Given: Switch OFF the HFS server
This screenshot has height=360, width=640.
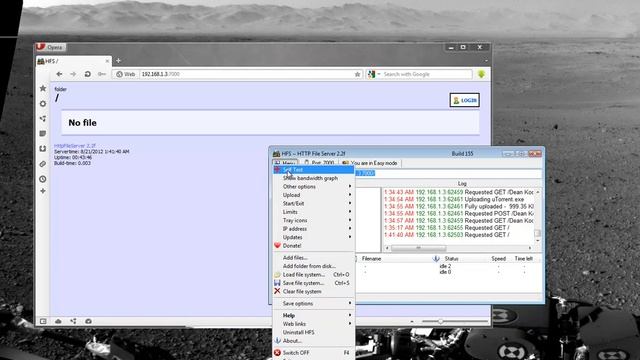Looking at the screenshot, I should [x=313, y=353].
